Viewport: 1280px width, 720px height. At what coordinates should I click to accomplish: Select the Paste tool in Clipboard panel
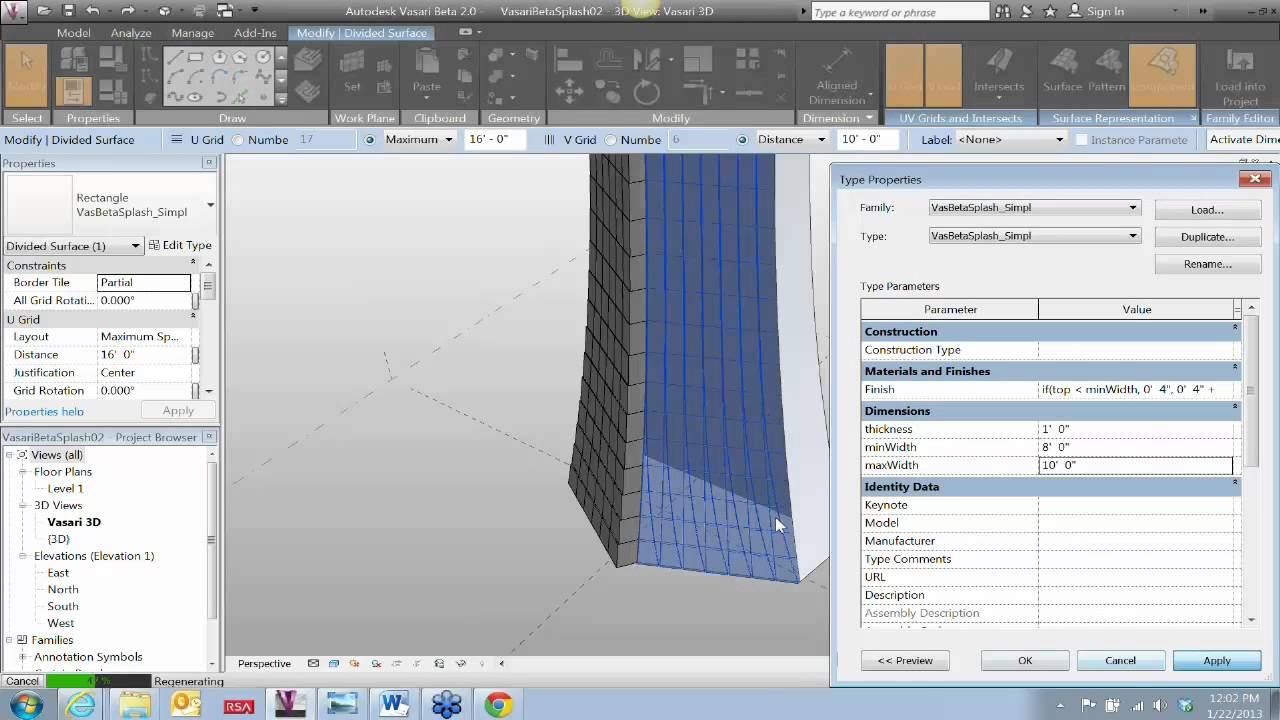426,75
